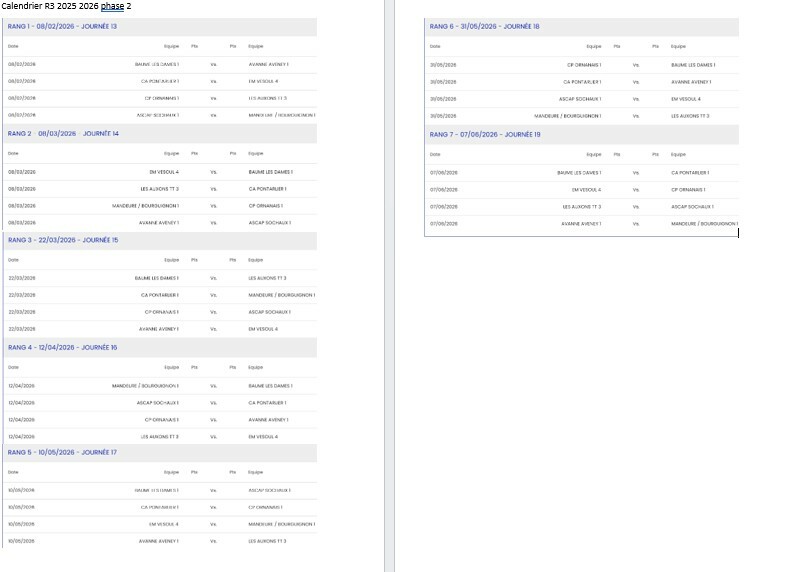Click the Vs. cell in the first Journée 15 row
The width and height of the screenshot is (801, 572).
pyautogui.click(x=214, y=278)
